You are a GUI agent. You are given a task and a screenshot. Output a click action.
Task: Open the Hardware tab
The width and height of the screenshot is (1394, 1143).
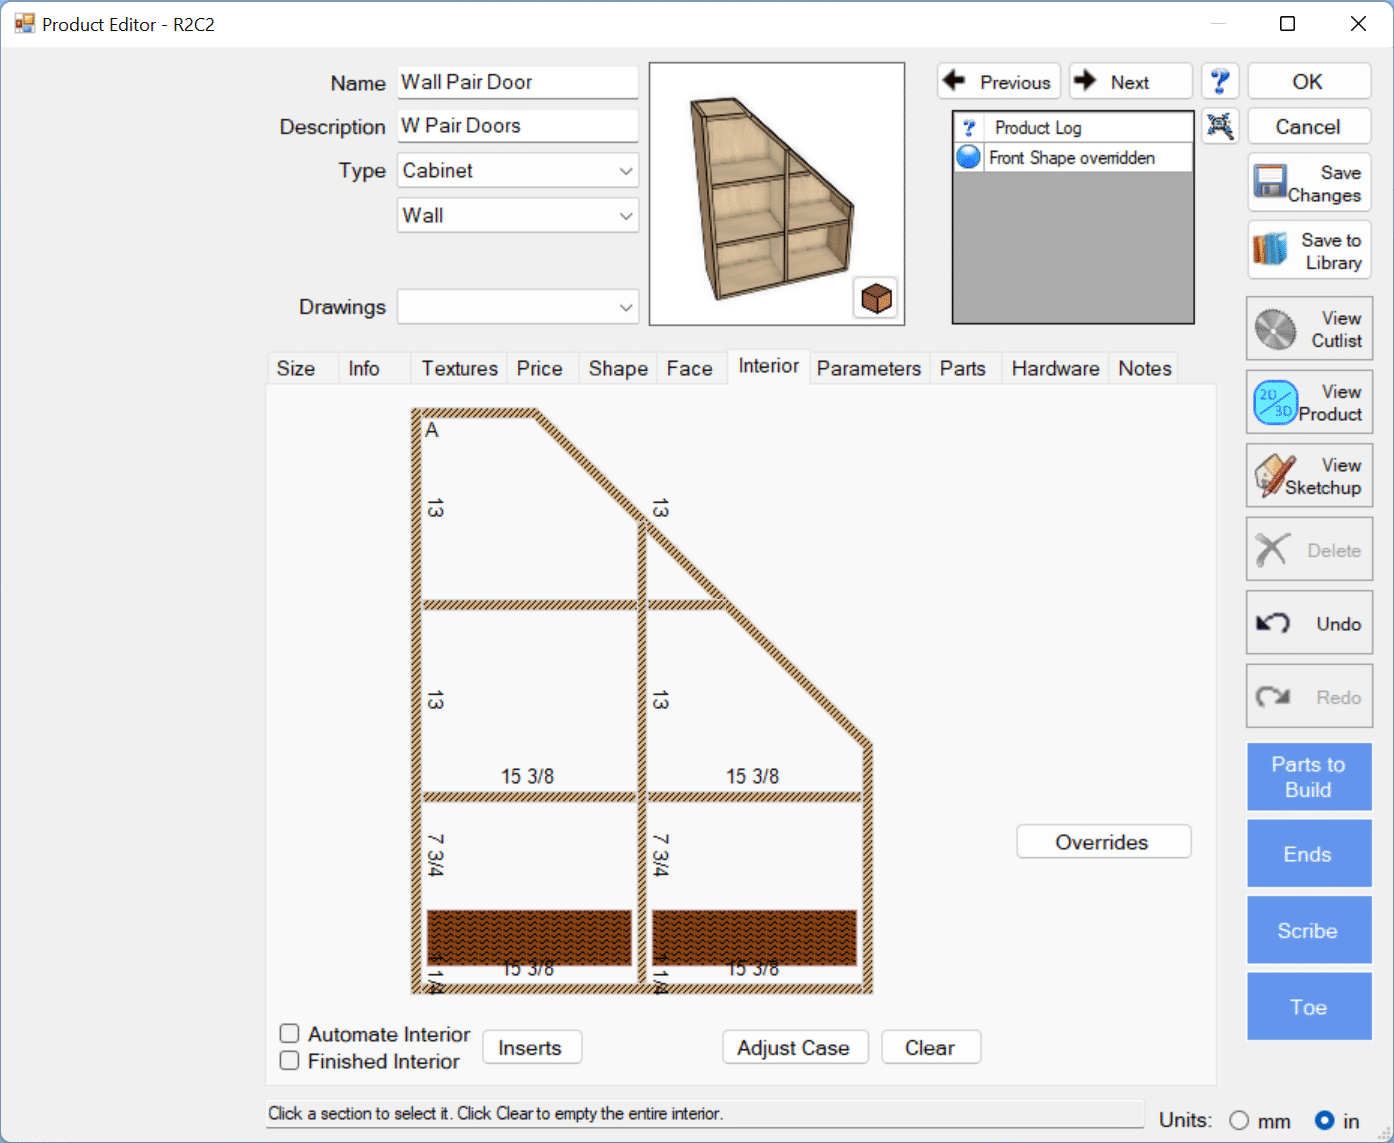pyautogui.click(x=1054, y=368)
